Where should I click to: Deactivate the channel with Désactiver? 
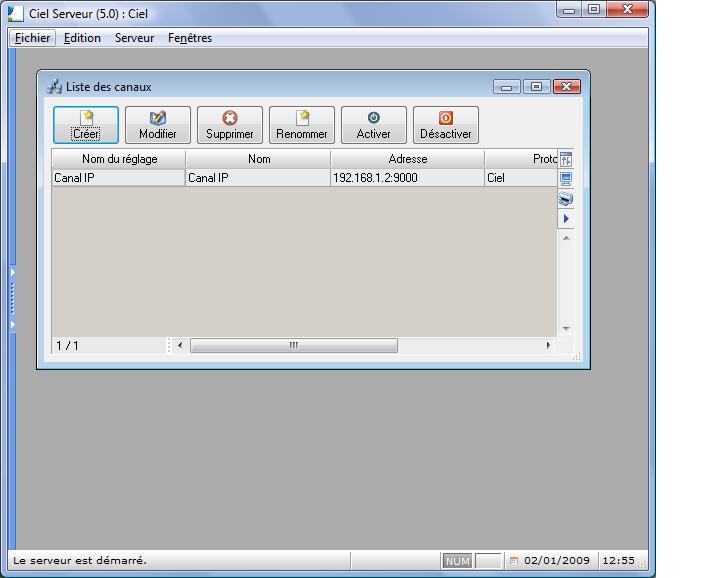pyautogui.click(x=446, y=125)
